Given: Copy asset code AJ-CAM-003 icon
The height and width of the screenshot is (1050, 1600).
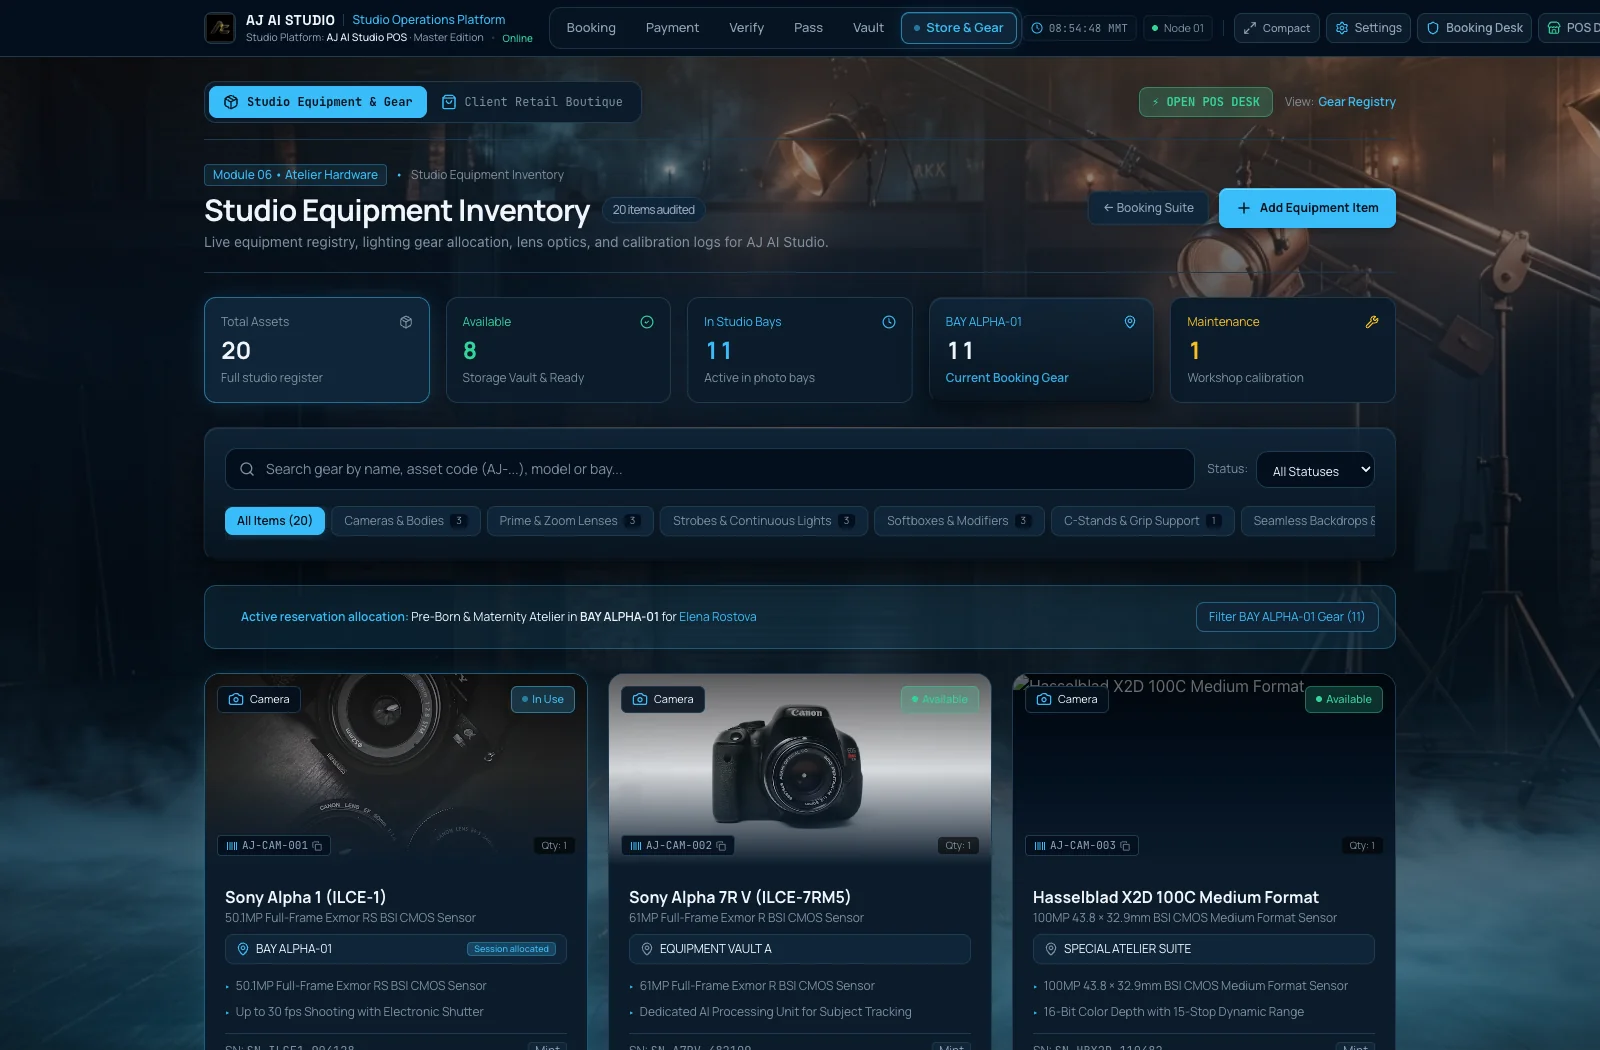Looking at the screenshot, I should coord(1126,846).
